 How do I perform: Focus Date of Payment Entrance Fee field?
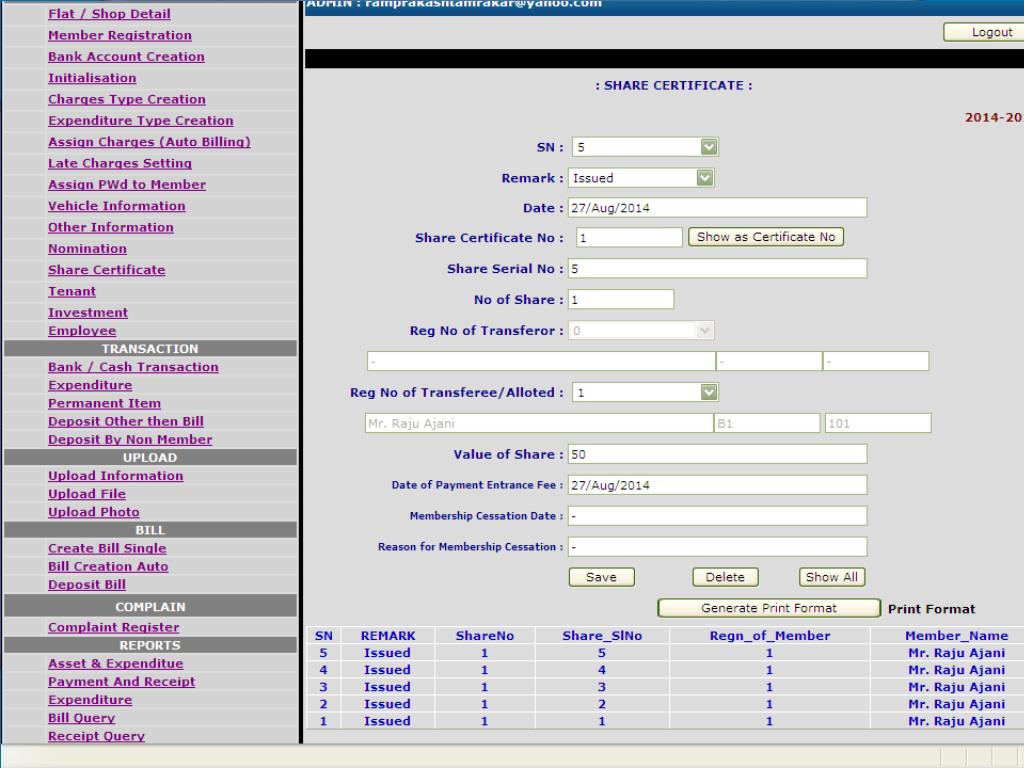(x=717, y=485)
